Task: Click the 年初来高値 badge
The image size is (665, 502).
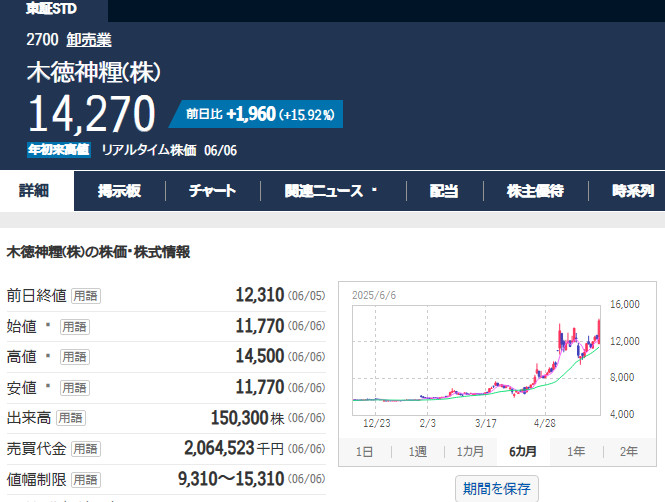Action: click(59, 150)
